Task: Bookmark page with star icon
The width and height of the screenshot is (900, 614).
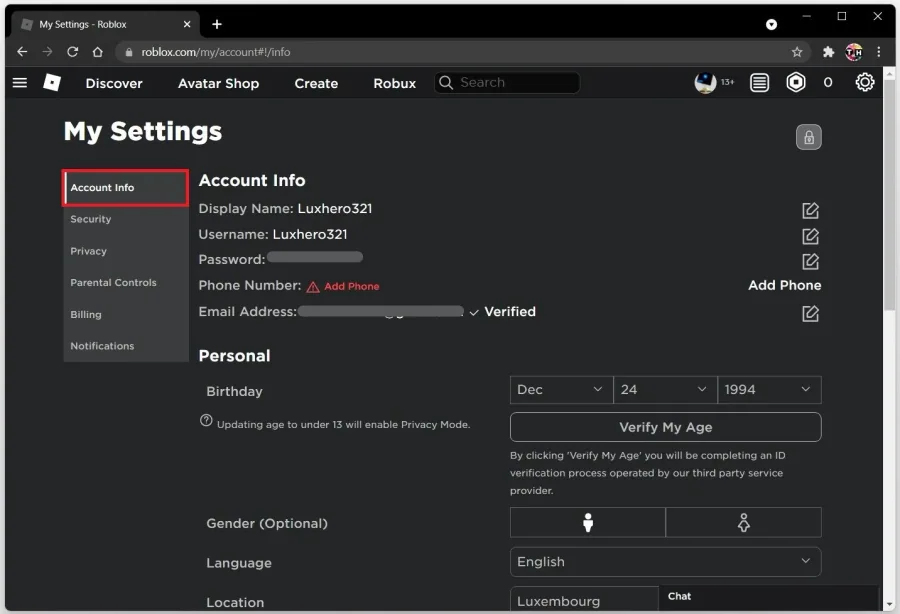Action: (x=797, y=52)
